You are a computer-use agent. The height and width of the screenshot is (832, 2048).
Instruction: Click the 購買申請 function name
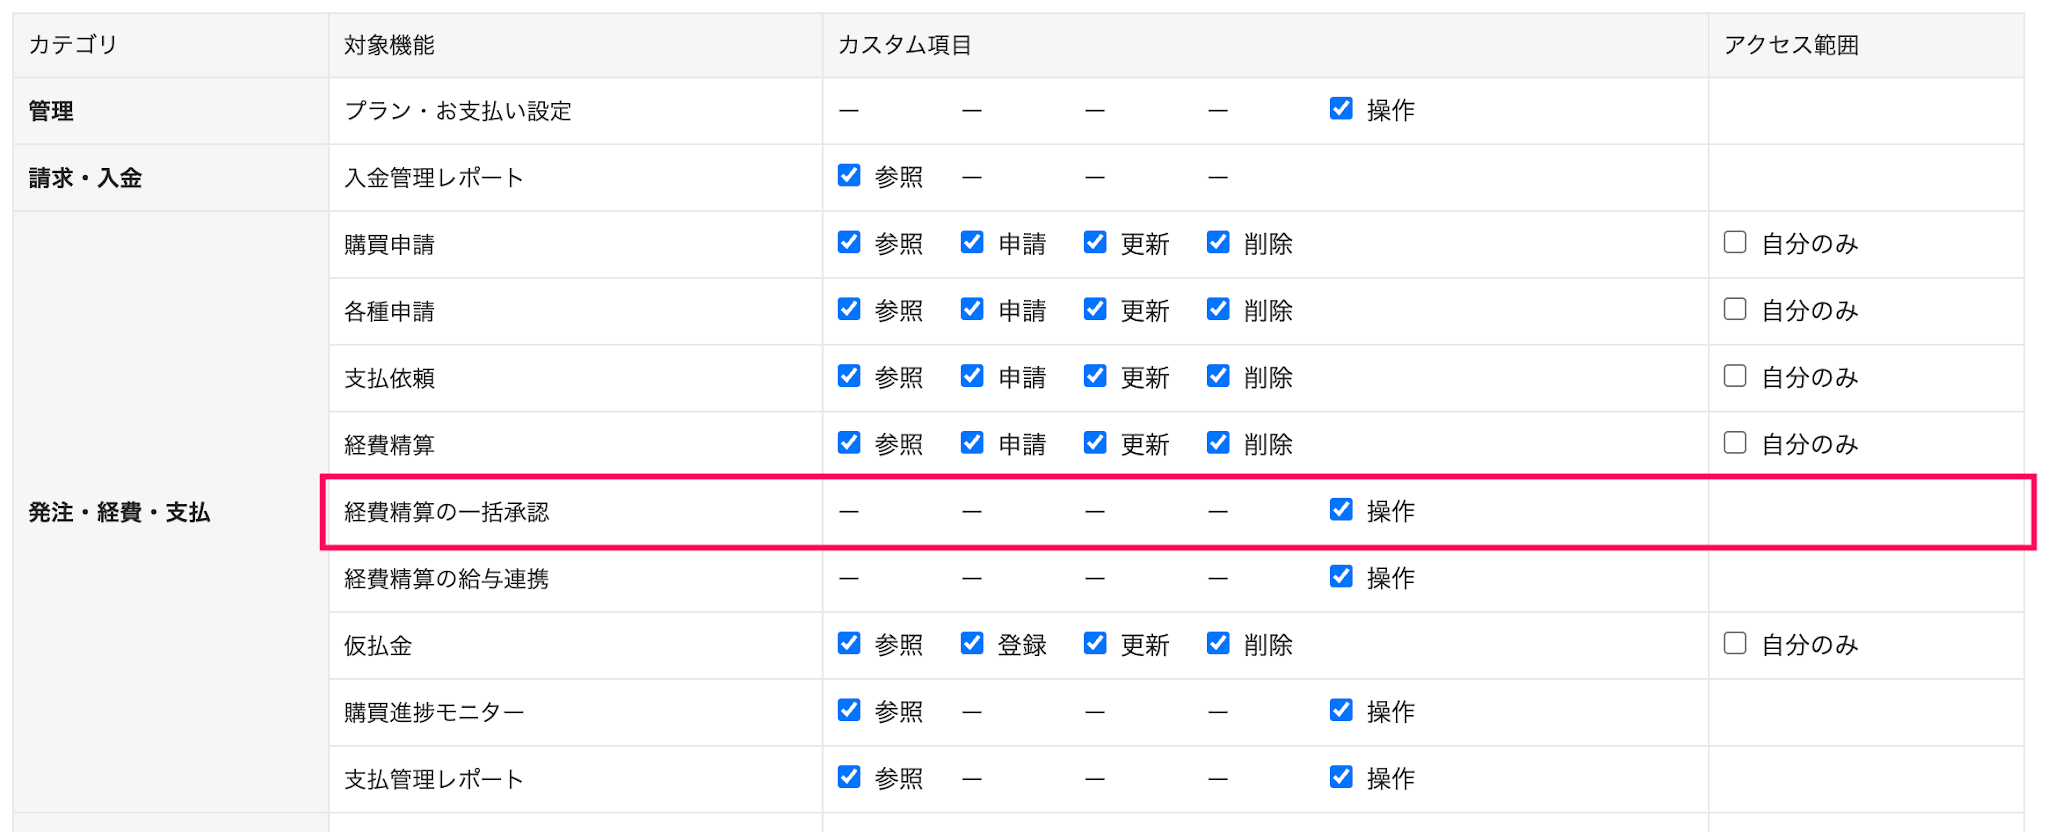(389, 245)
